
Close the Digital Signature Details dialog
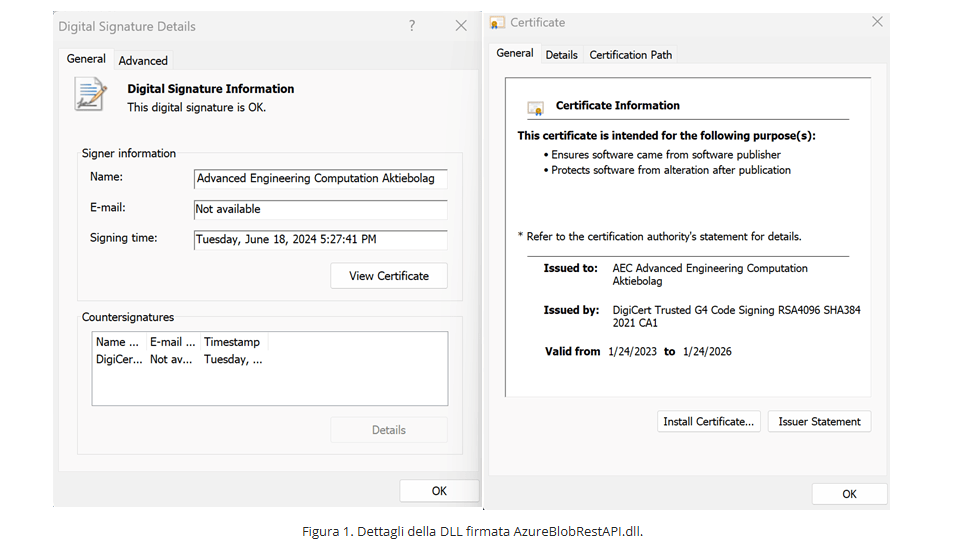coord(461,26)
